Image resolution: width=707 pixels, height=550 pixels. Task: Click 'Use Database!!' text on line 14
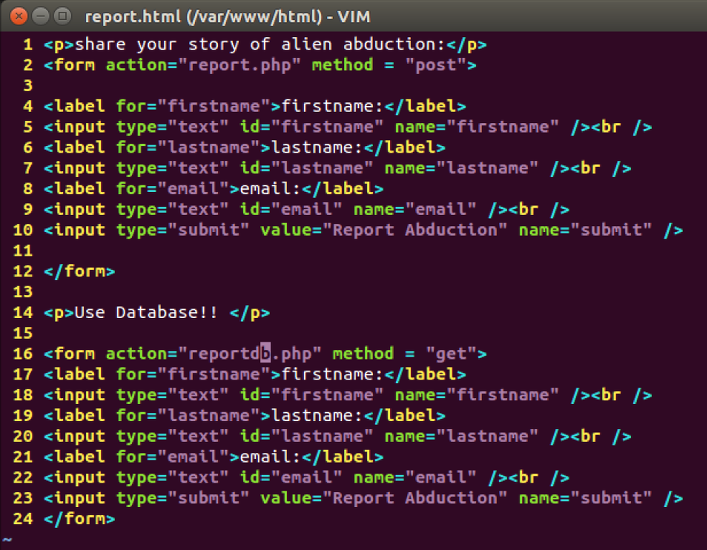pos(146,313)
